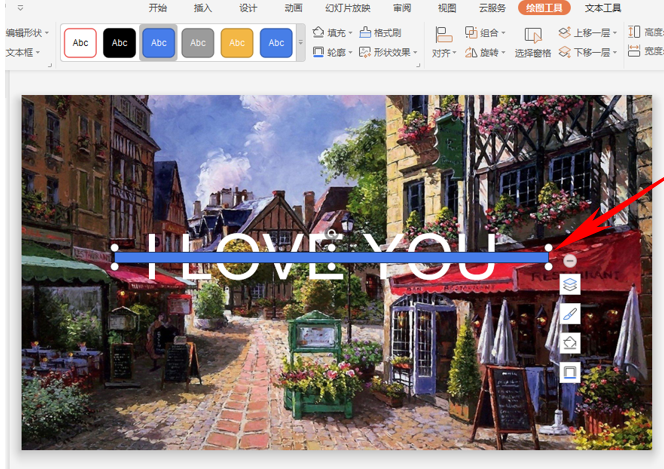Viewport: 664px width, 469px height.
Task: Choose the black Abc shape style
Action: coord(119,43)
